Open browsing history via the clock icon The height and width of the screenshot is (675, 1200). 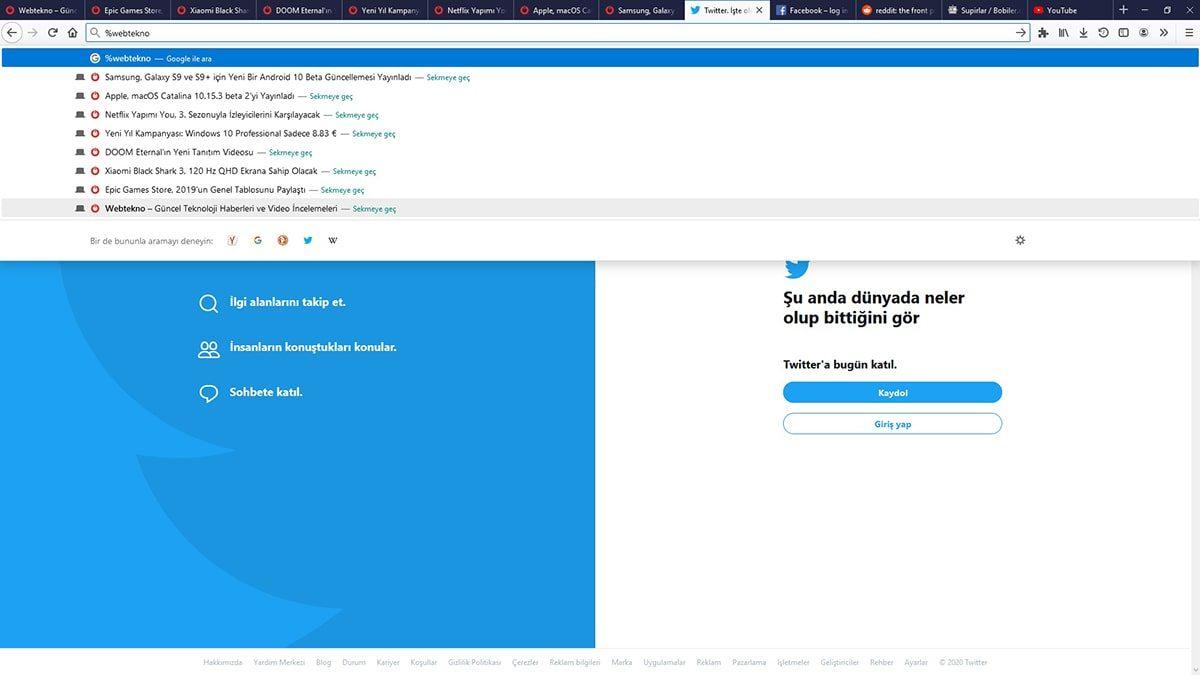click(1103, 32)
